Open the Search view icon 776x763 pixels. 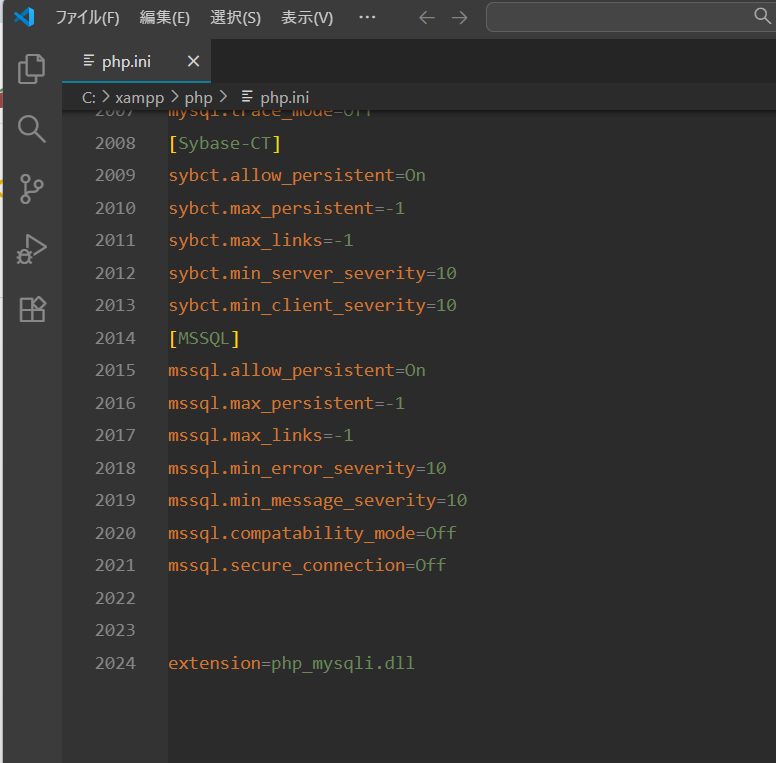pyautogui.click(x=32, y=128)
